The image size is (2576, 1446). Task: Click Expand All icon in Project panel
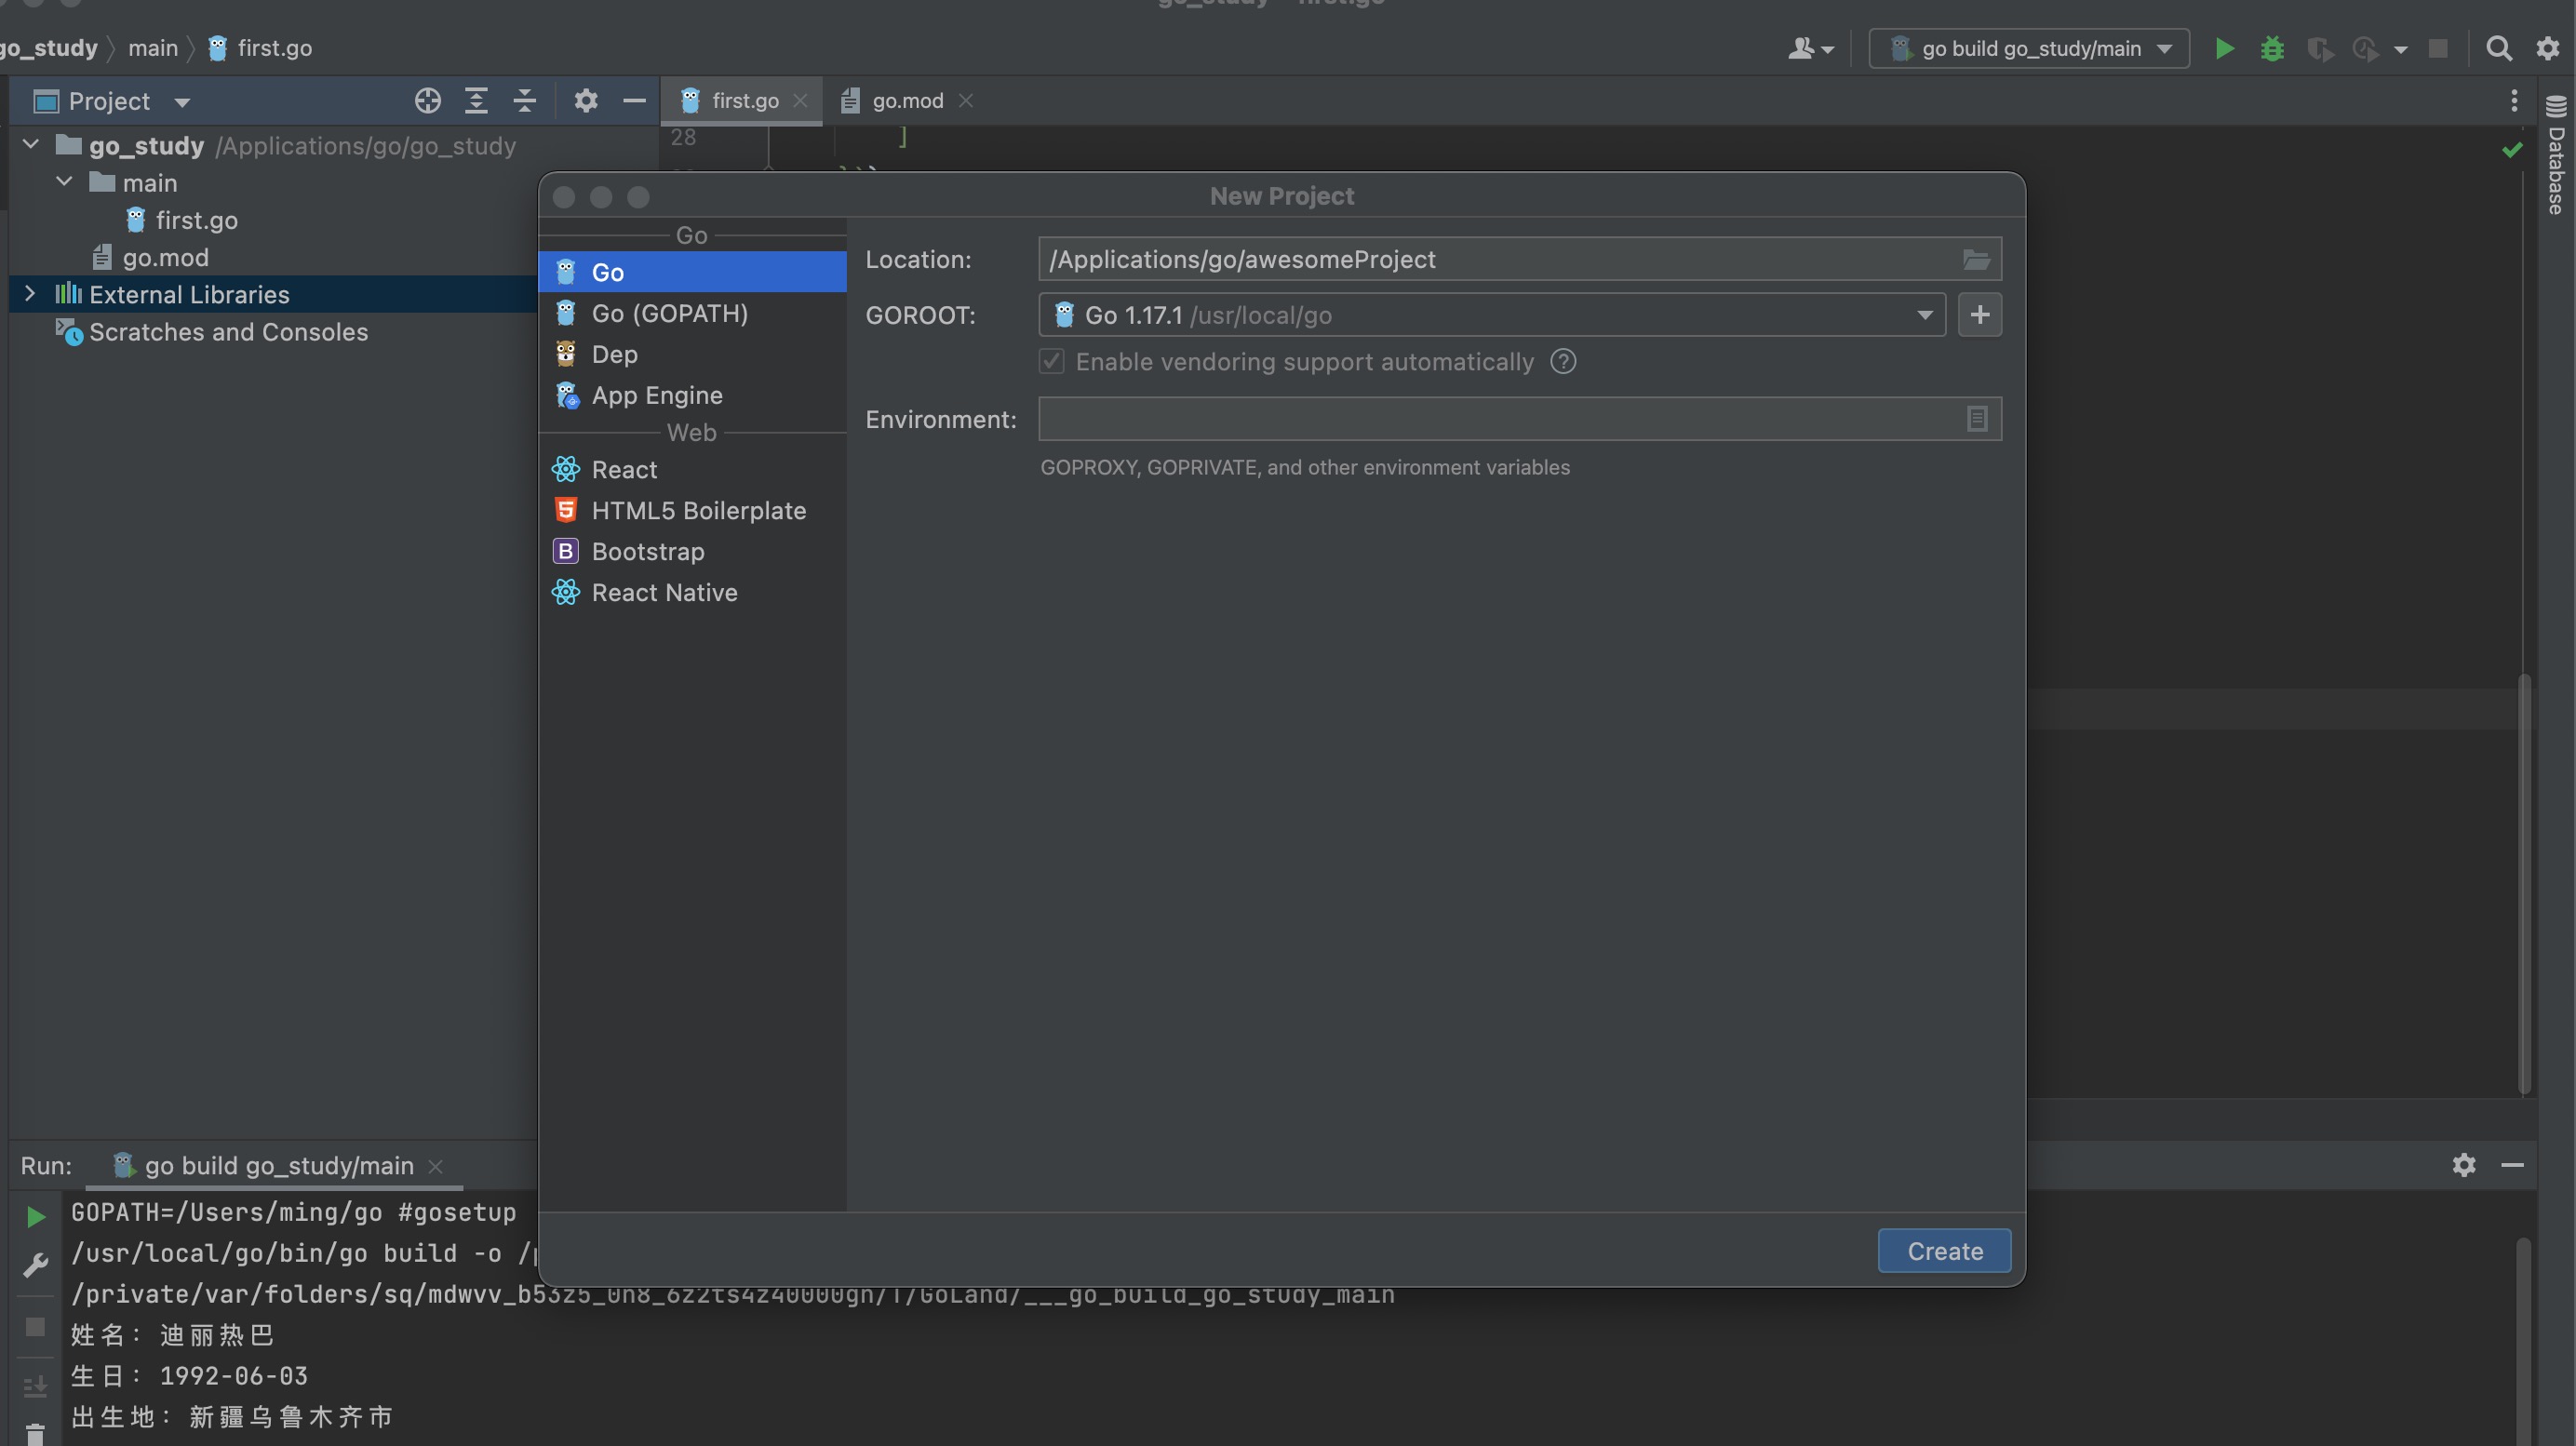click(x=476, y=101)
